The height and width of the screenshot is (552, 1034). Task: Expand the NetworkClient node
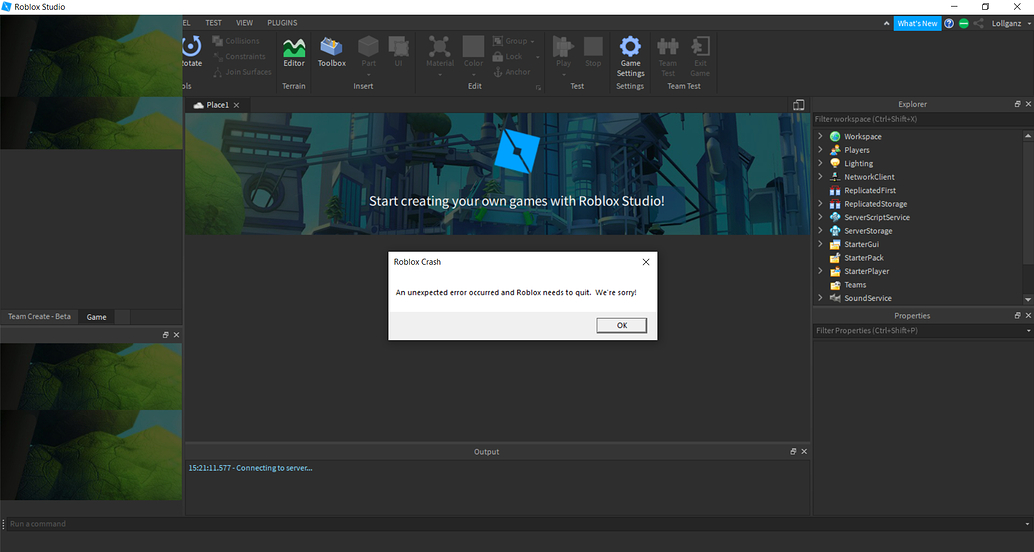pos(820,177)
